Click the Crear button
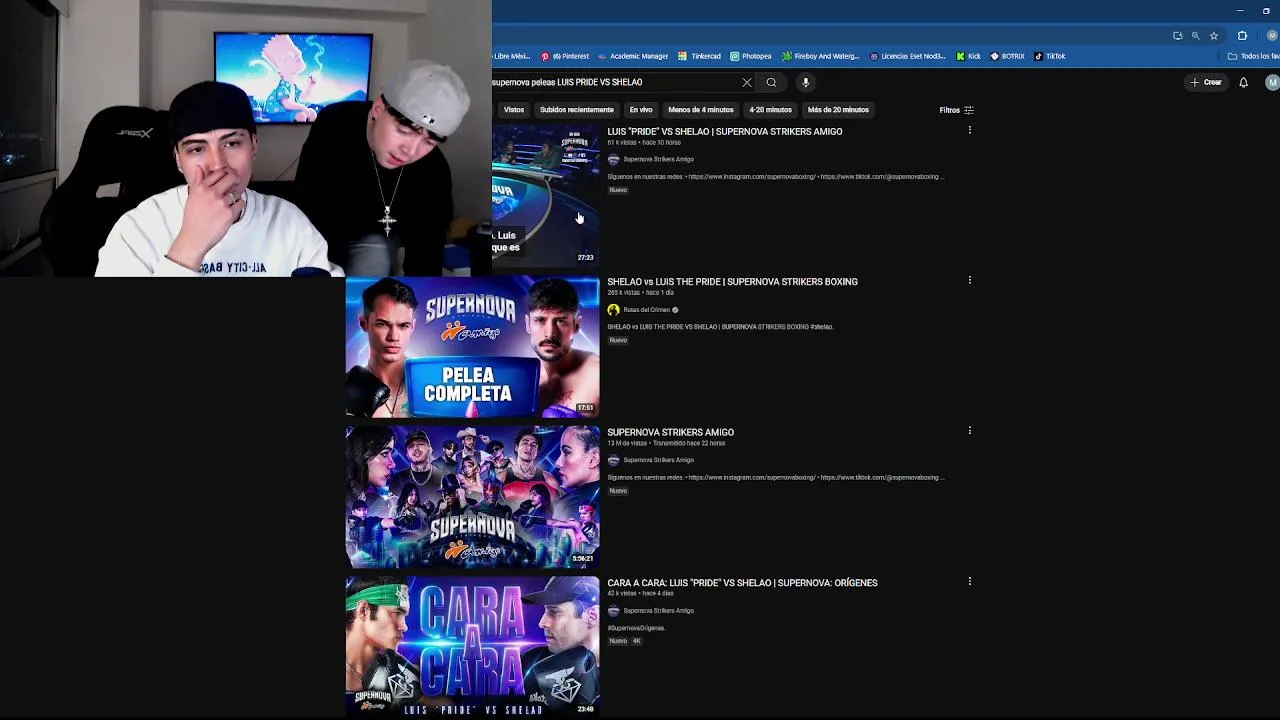Image resolution: width=1280 pixels, height=720 pixels. click(1206, 82)
